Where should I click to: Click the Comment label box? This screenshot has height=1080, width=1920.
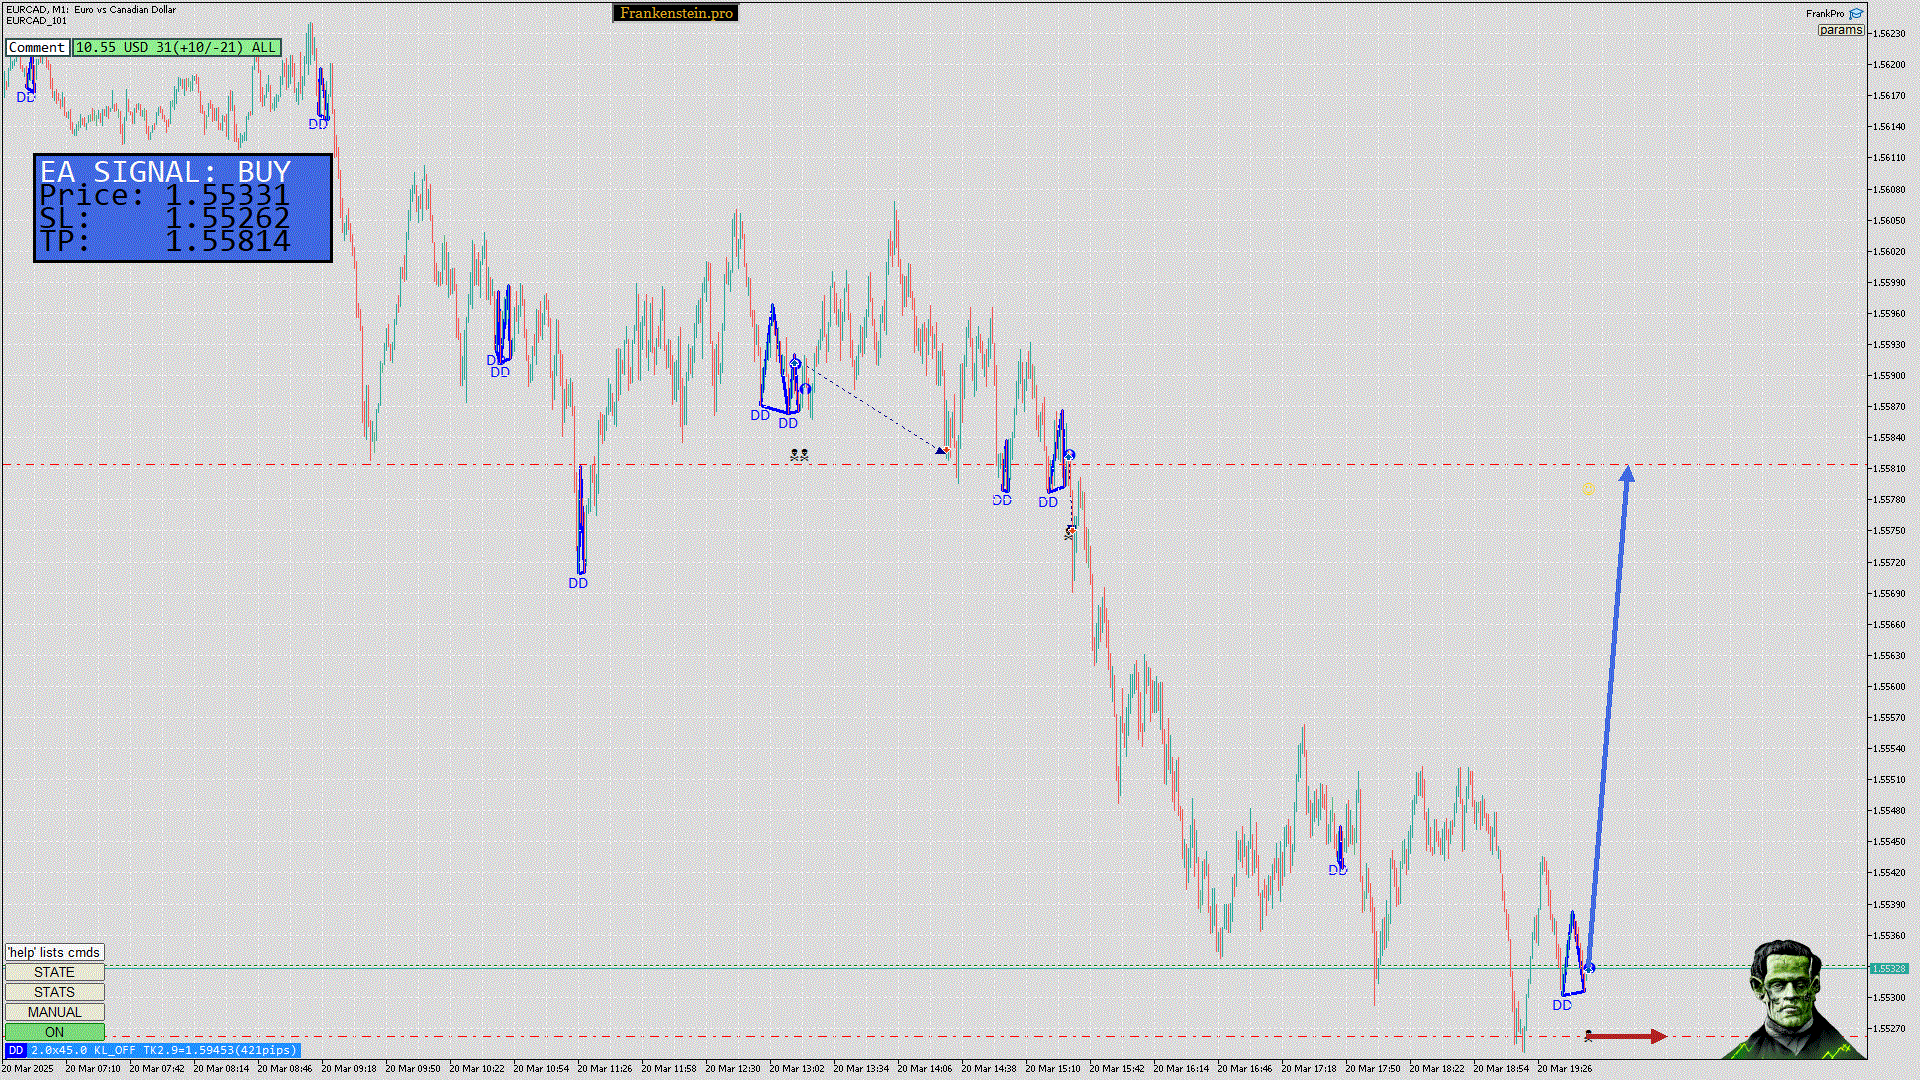coord(37,47)
